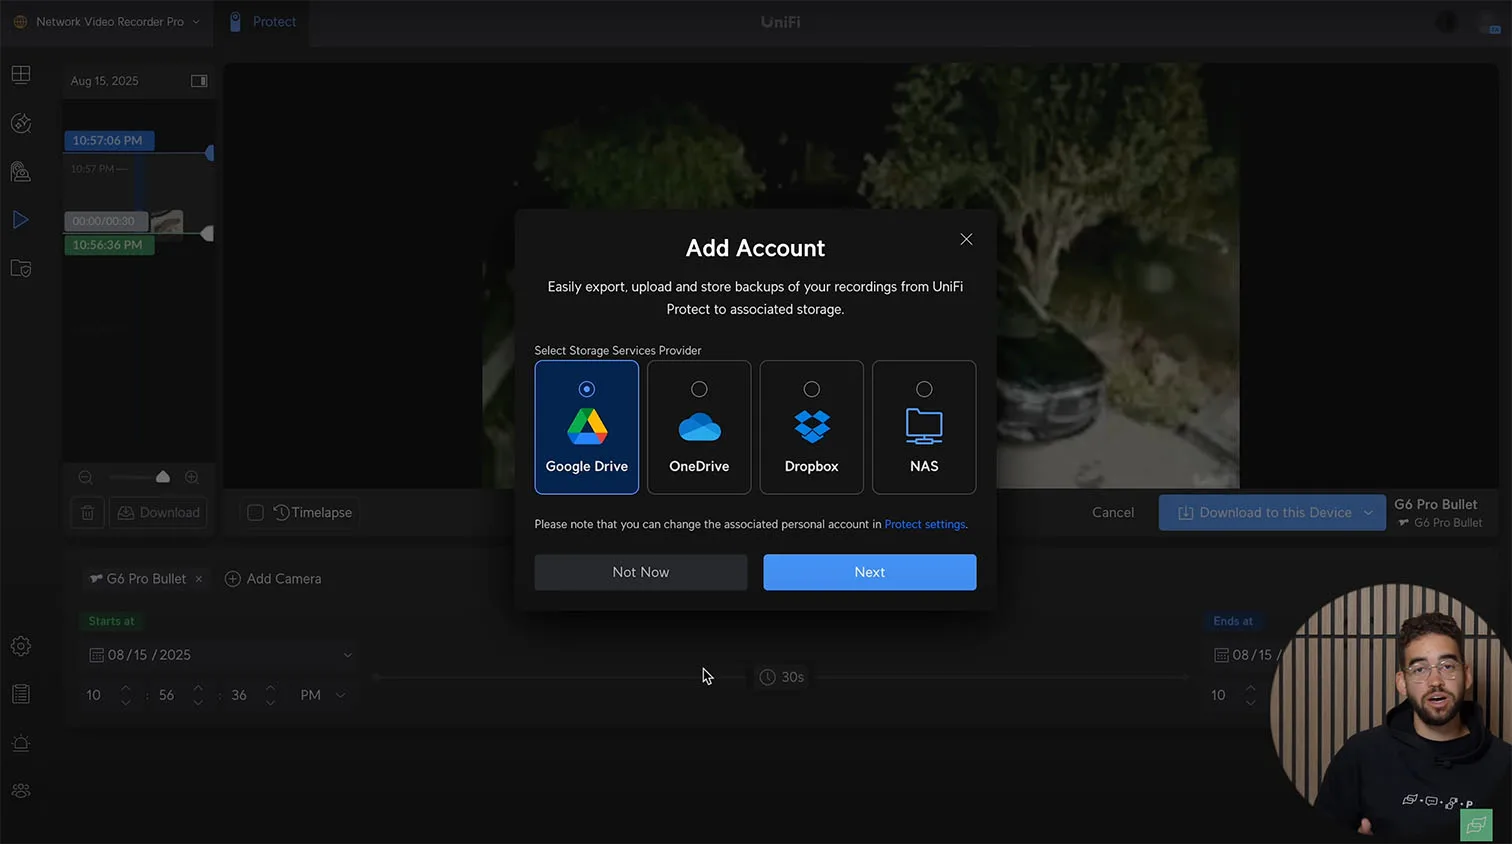
Task: Open the playback play icon in sidebar
Action: click(21, 220)
